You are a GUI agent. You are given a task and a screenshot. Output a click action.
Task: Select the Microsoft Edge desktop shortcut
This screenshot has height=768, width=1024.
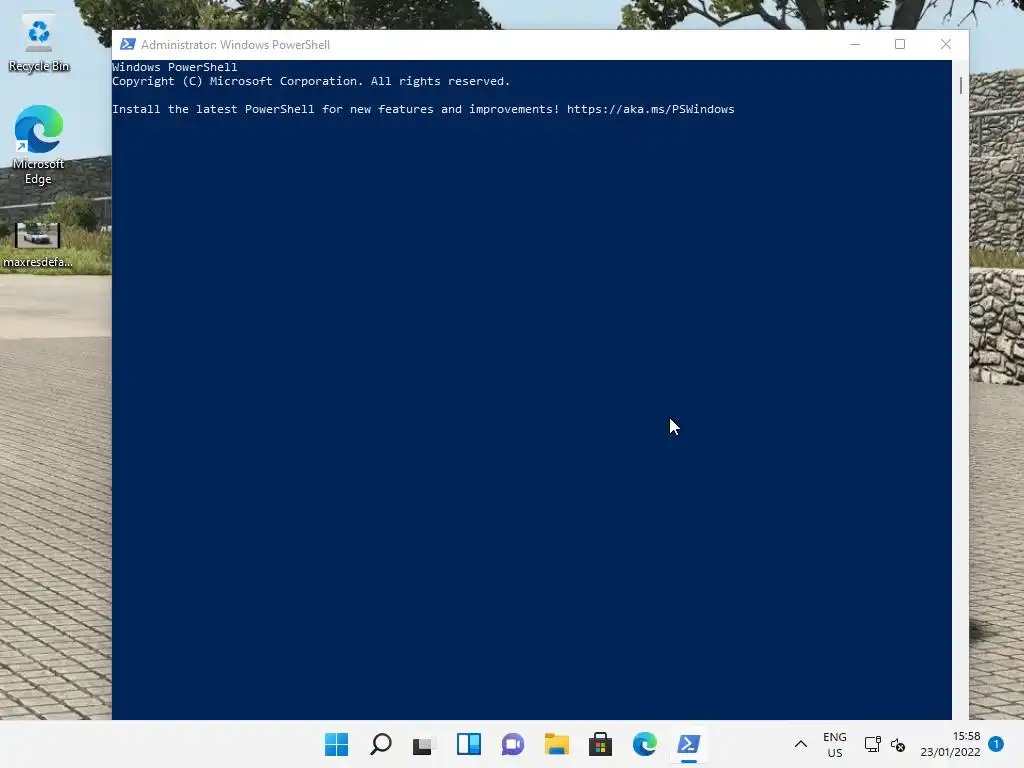point(39,145)
